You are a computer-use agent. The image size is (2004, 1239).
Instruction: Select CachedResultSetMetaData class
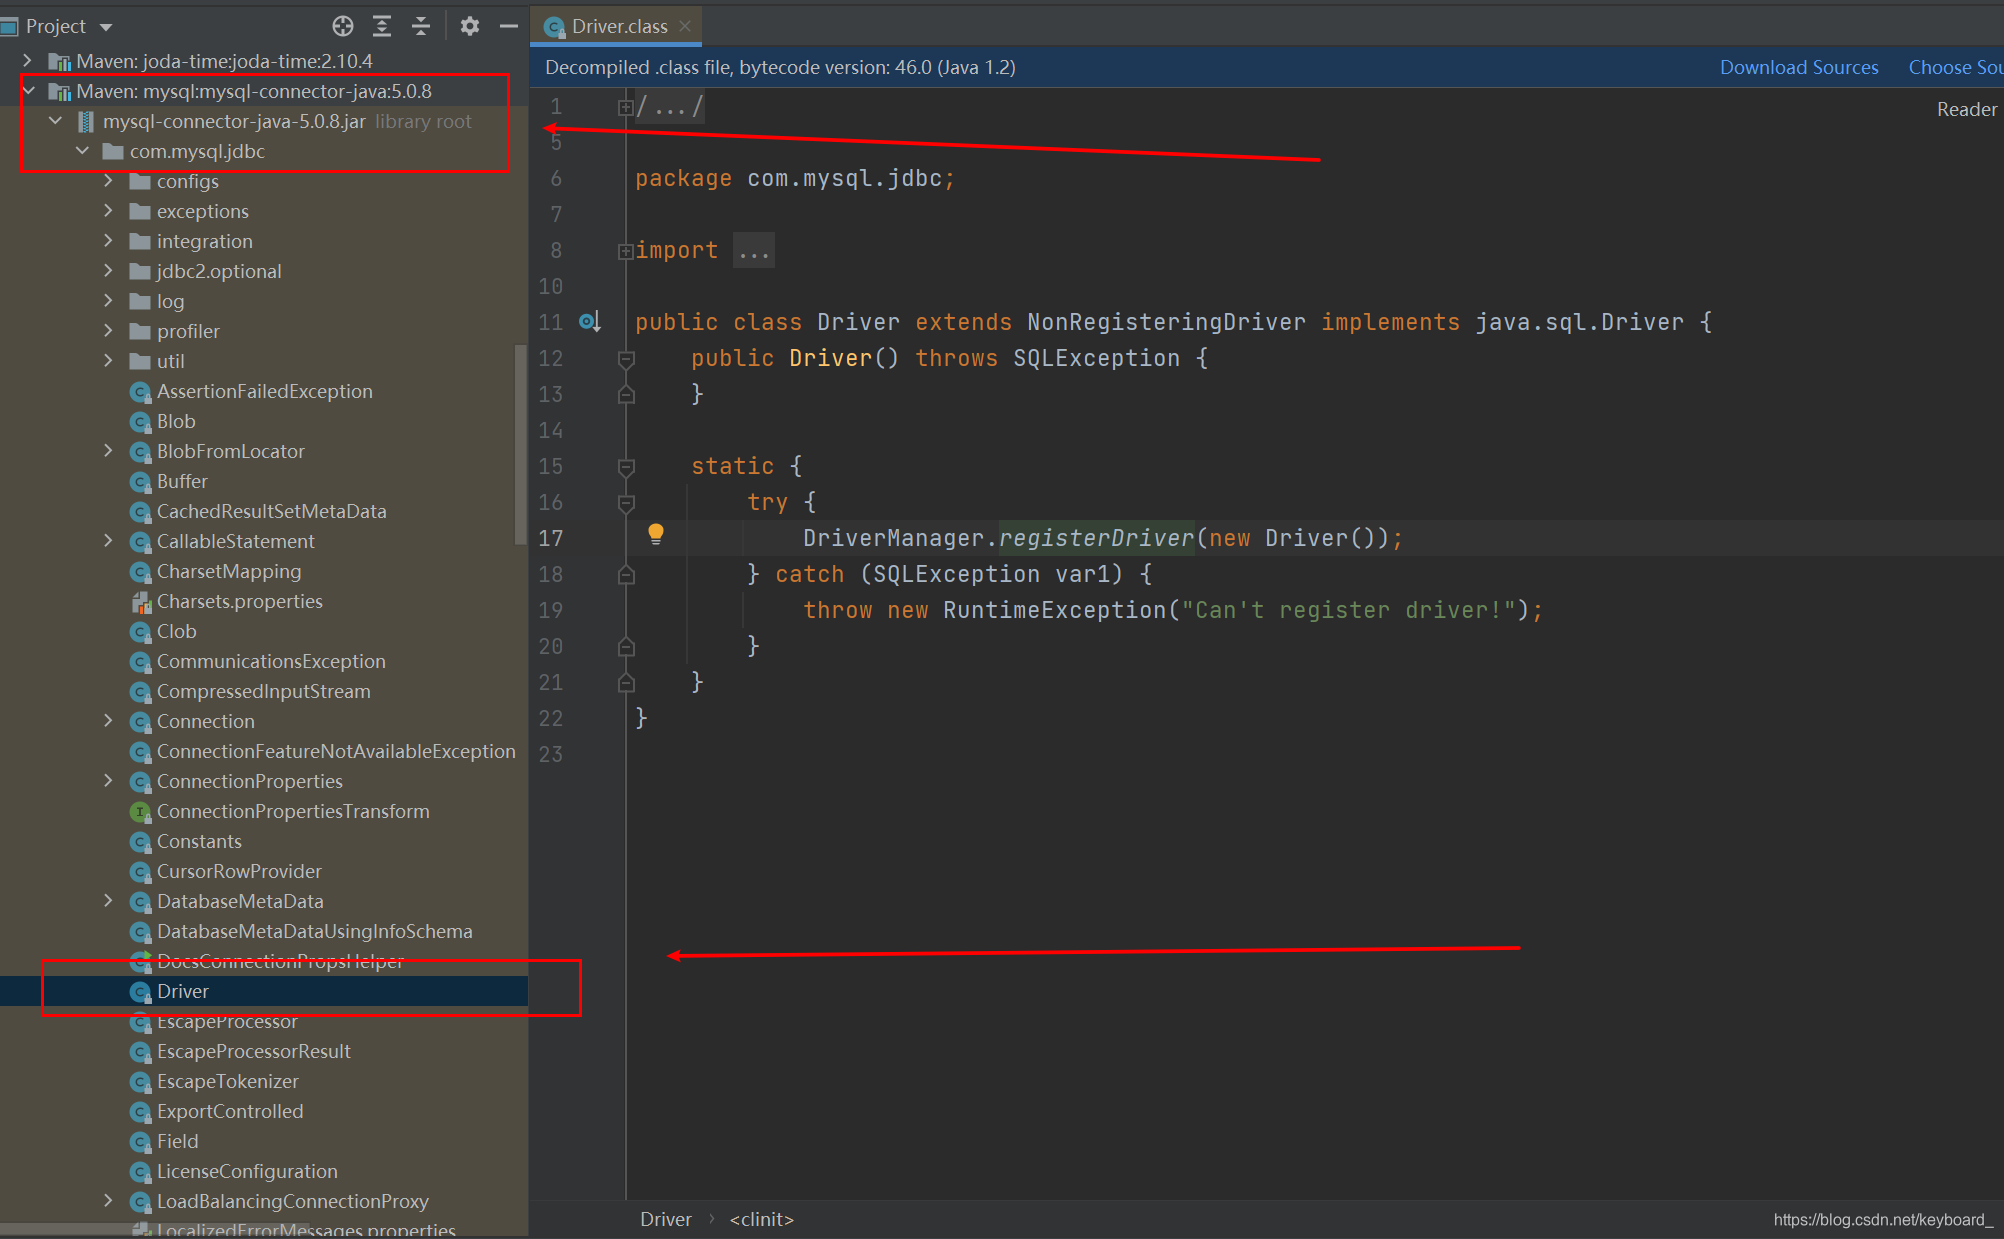point(271,511)
